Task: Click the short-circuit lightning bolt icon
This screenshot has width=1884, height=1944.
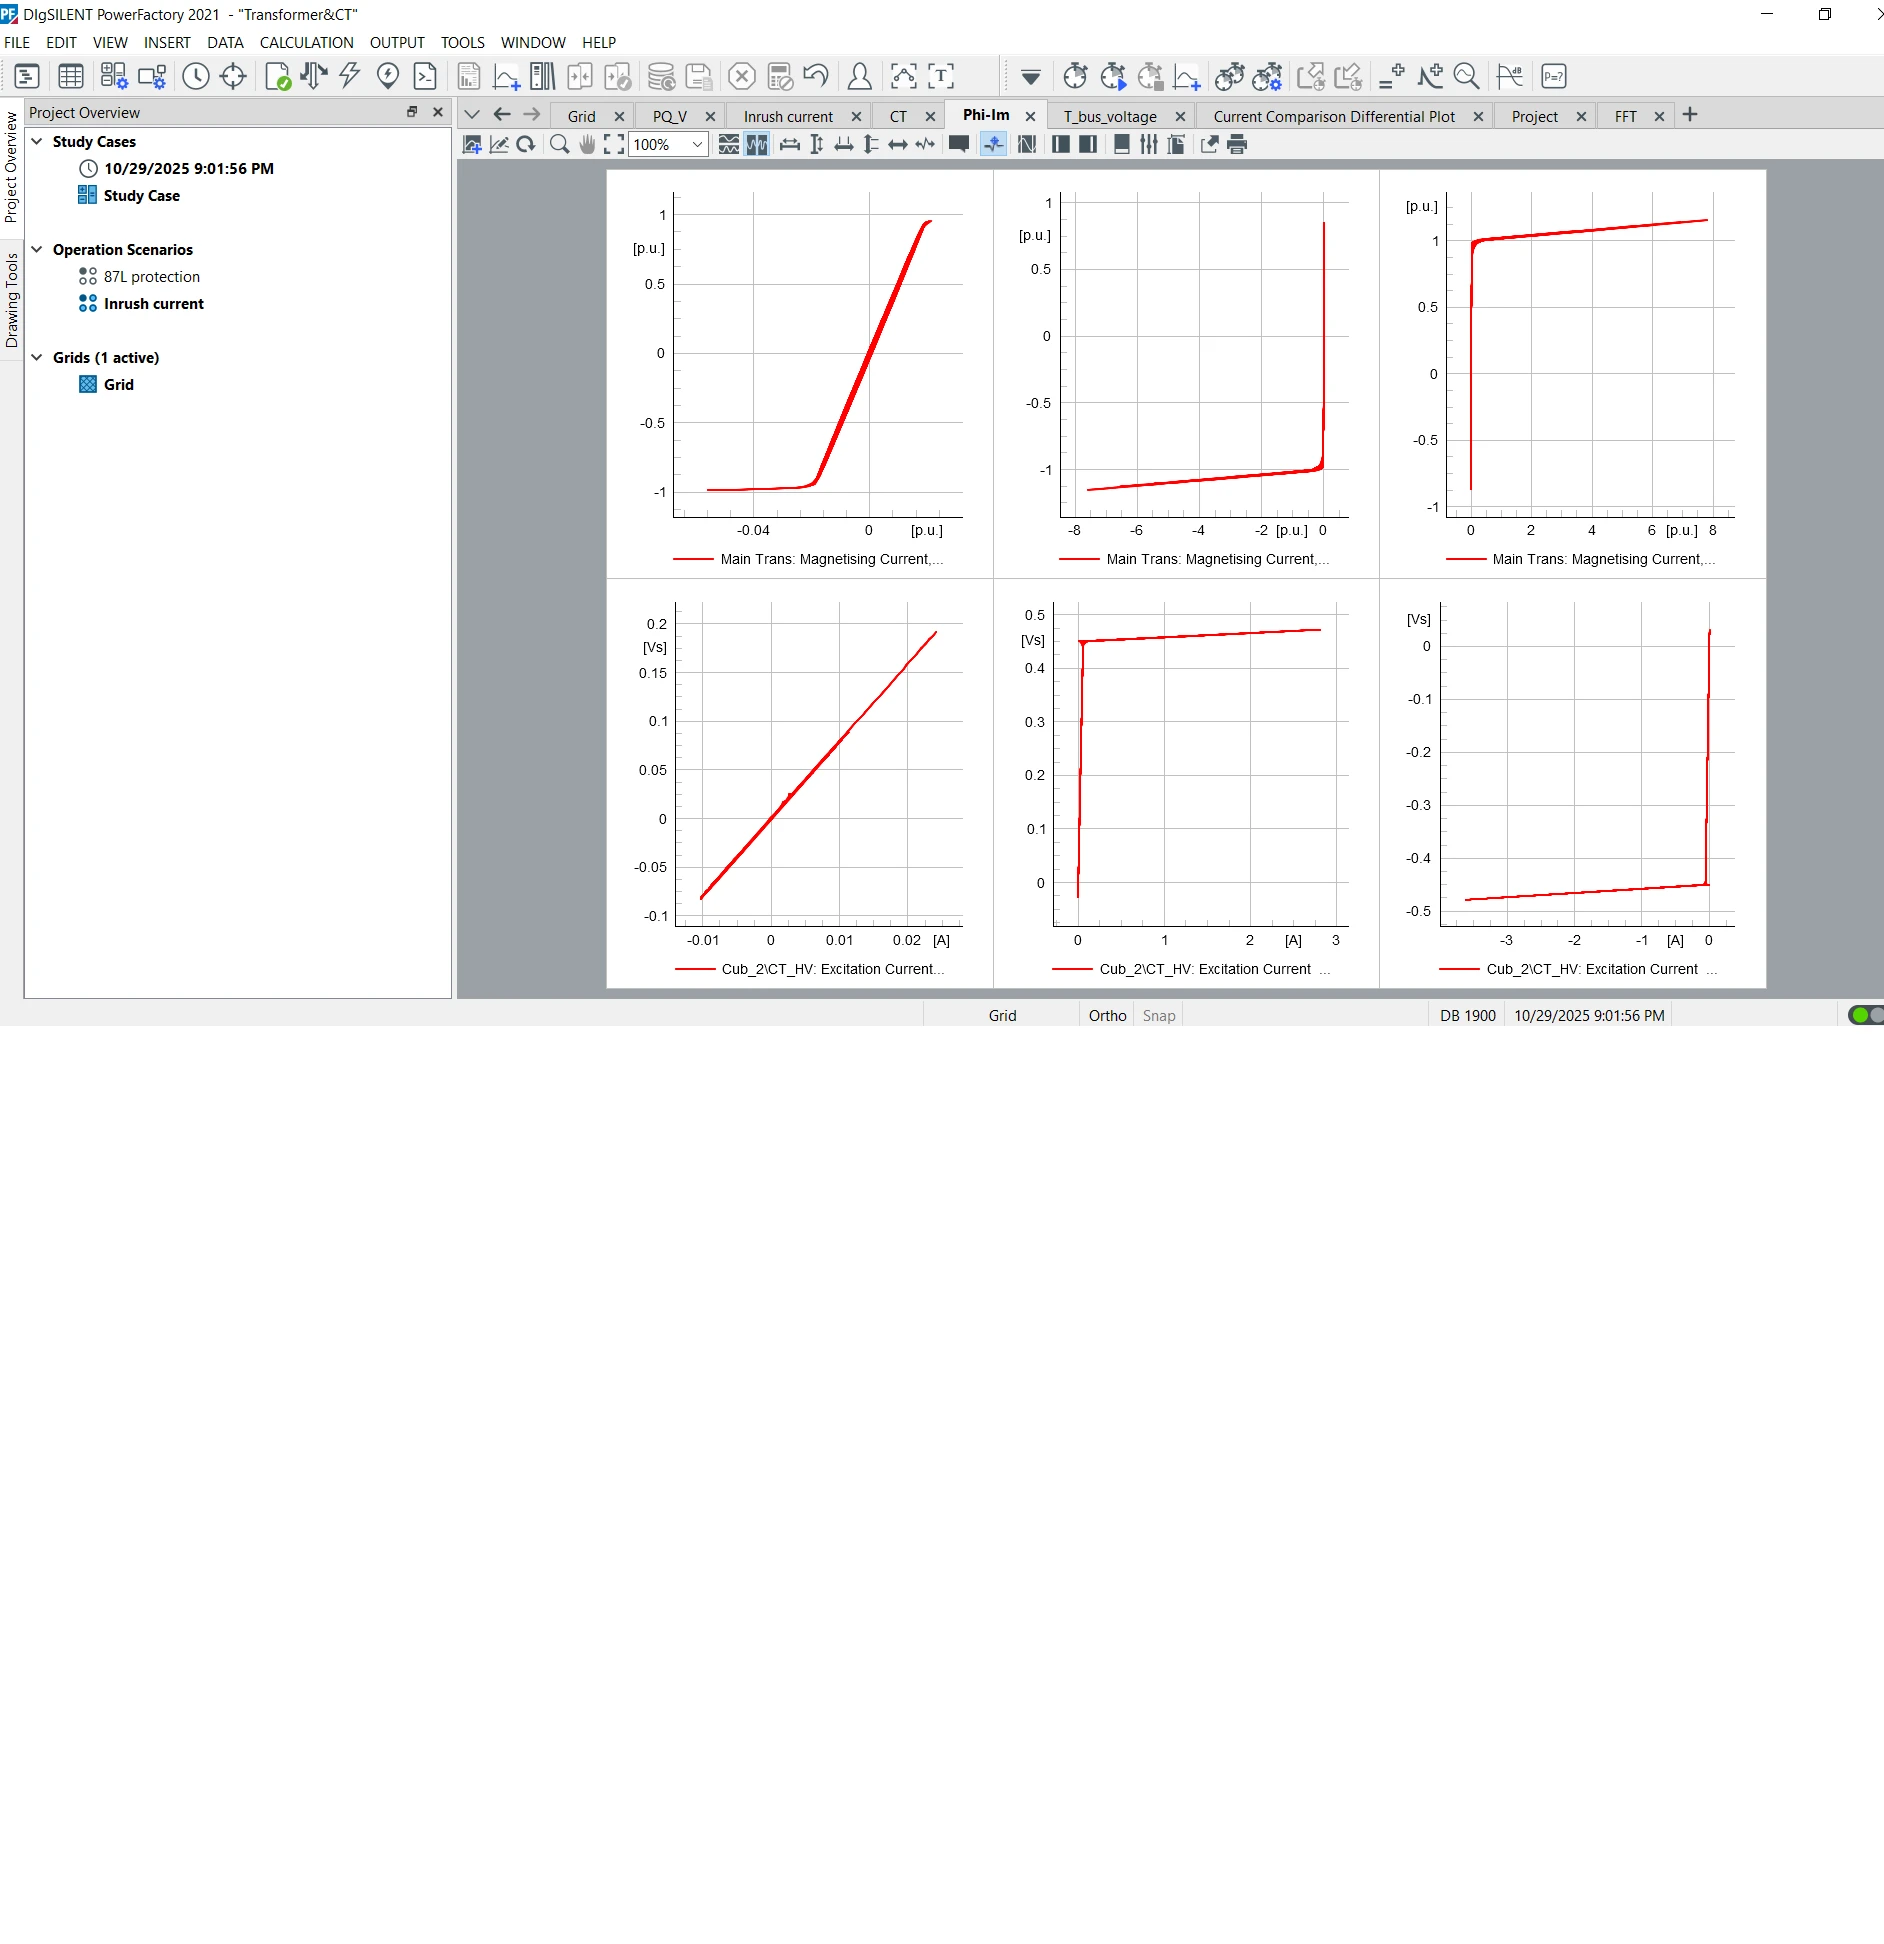Action: pos(350,76)
